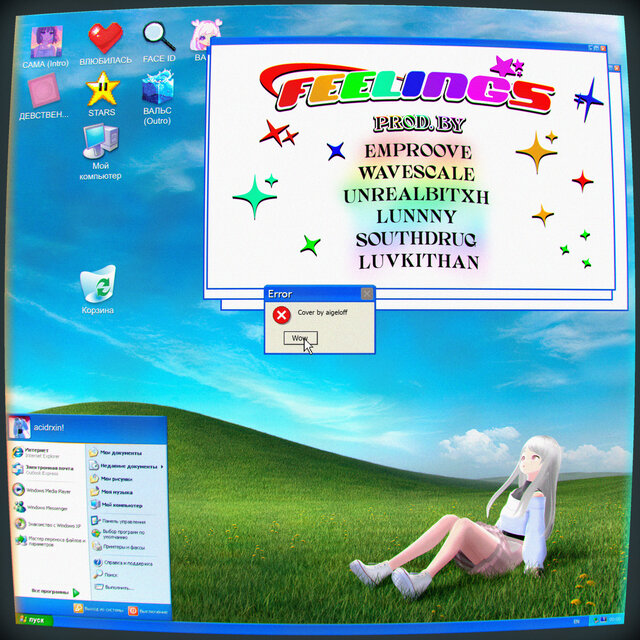This screenshot has width=640, height=640.
Task: Launch Internet Explorer from the start menu
Action: 36,453
